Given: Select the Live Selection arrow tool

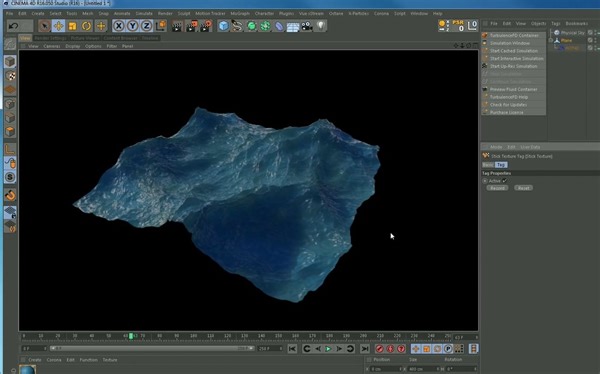Looking at the screenshot, I should tap(44, 26).
